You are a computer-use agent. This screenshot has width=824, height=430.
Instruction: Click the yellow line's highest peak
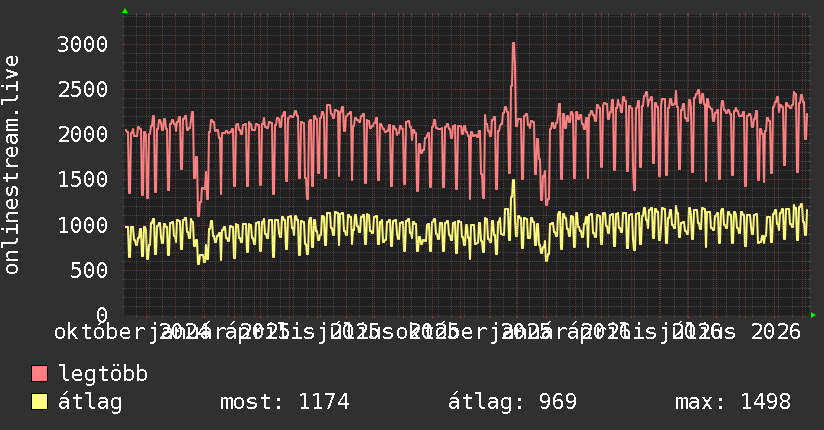coord(513,182)
